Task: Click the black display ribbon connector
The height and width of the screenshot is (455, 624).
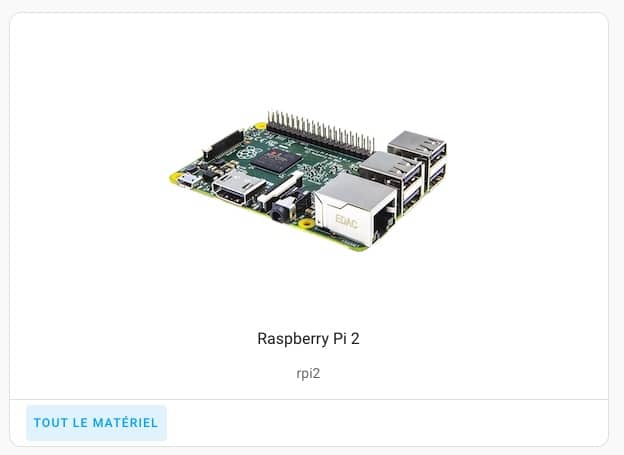Action: 223,145
